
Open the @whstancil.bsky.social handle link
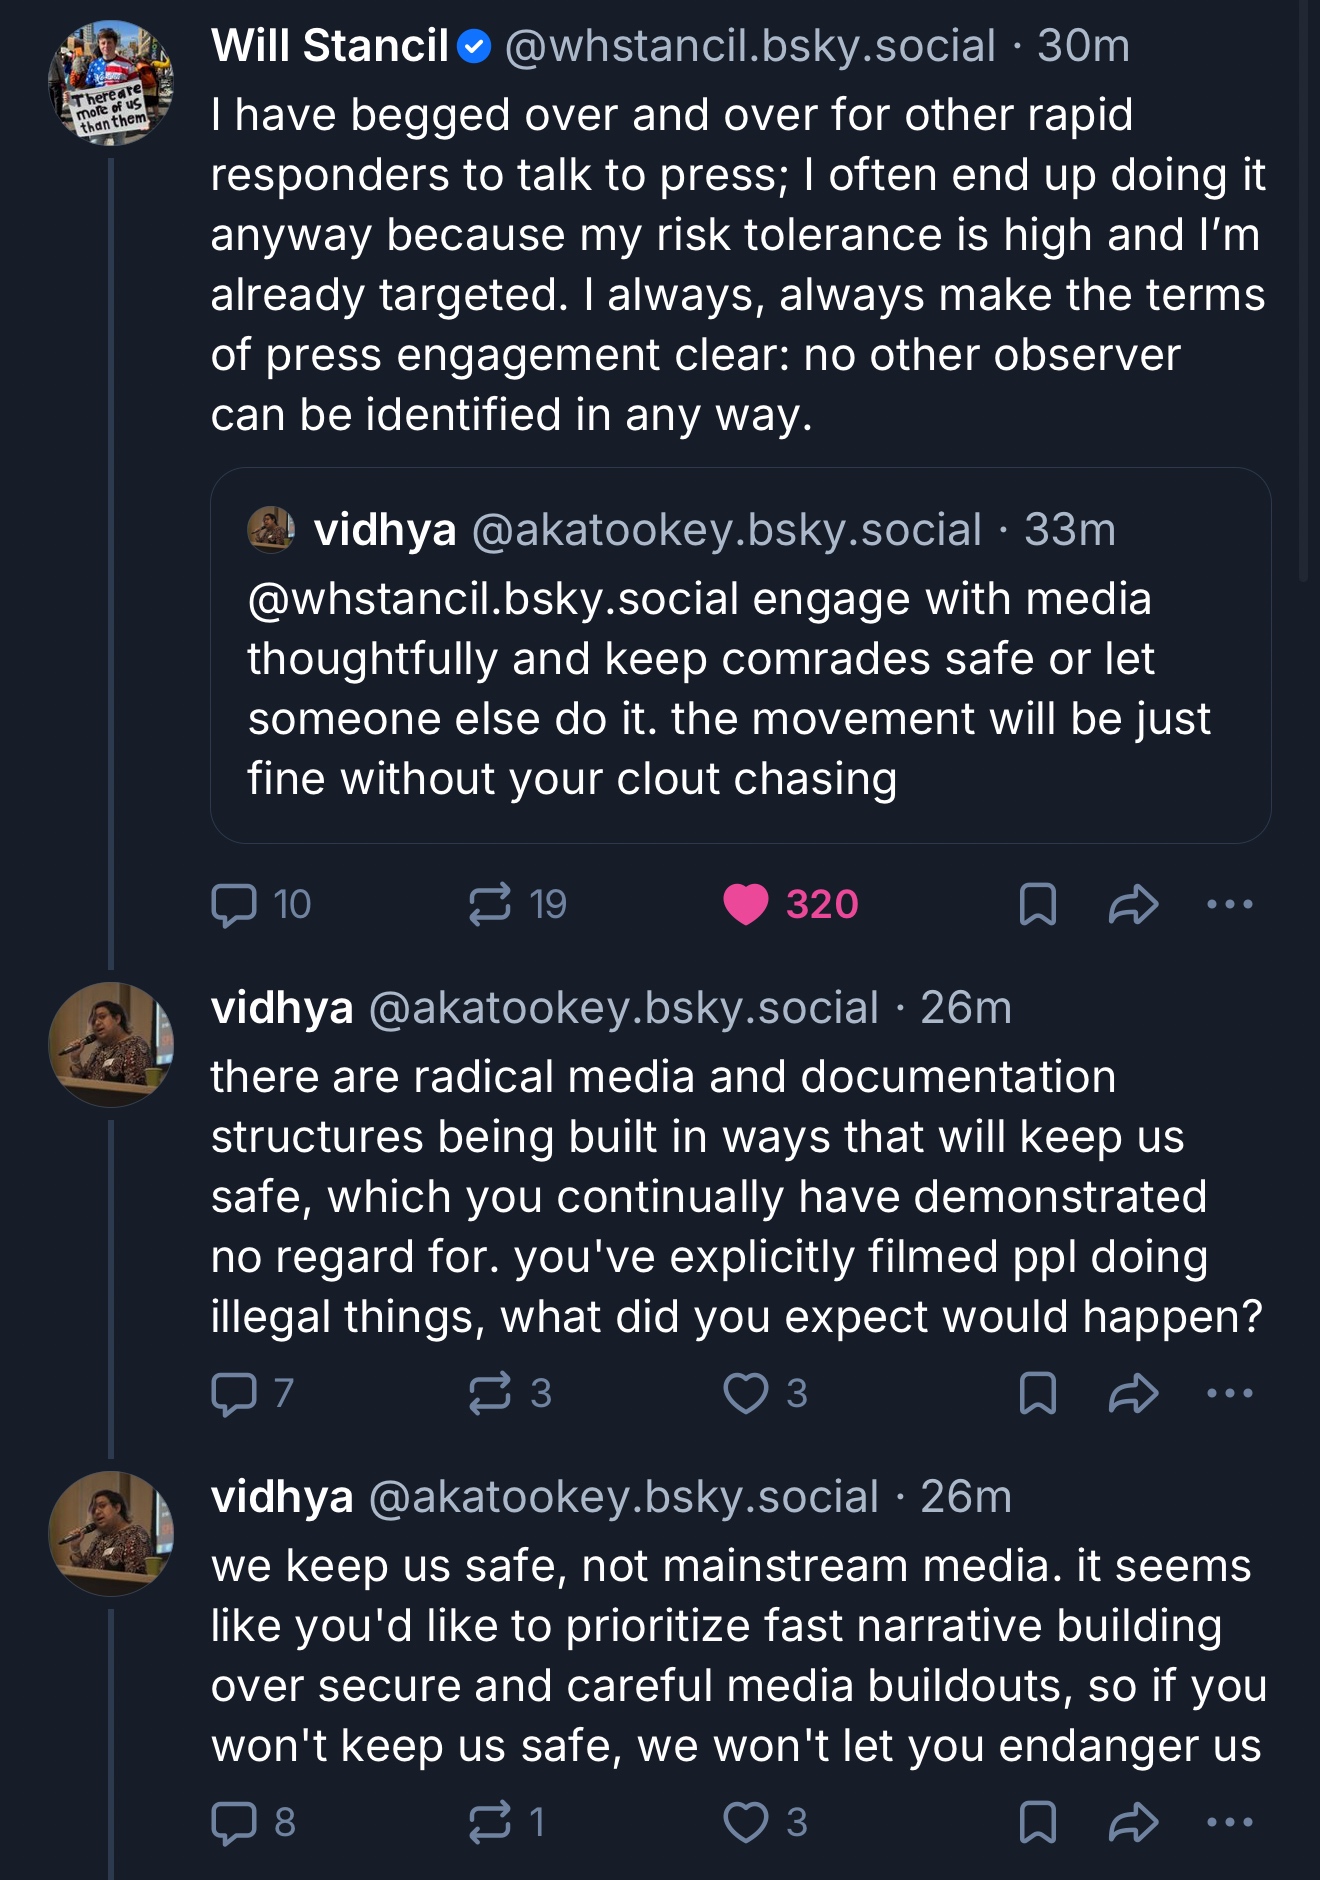click(750, 46)
